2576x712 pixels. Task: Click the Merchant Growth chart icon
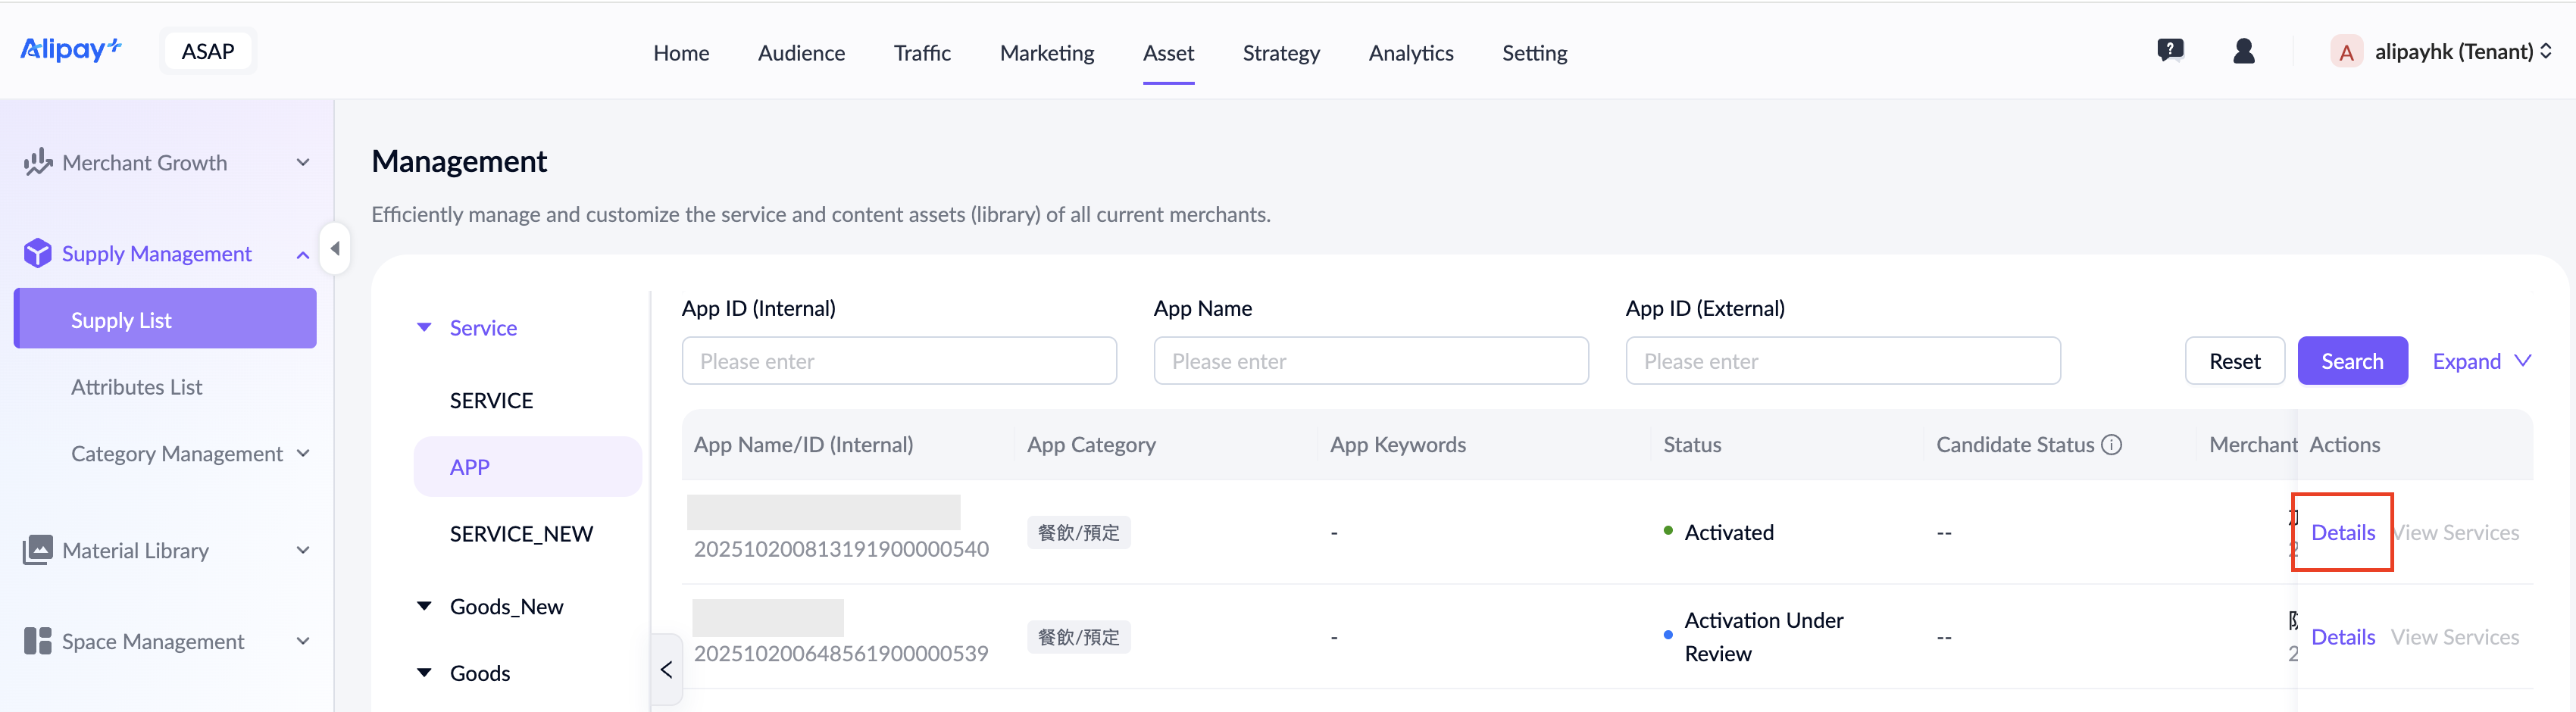click(x=37, y=162)
